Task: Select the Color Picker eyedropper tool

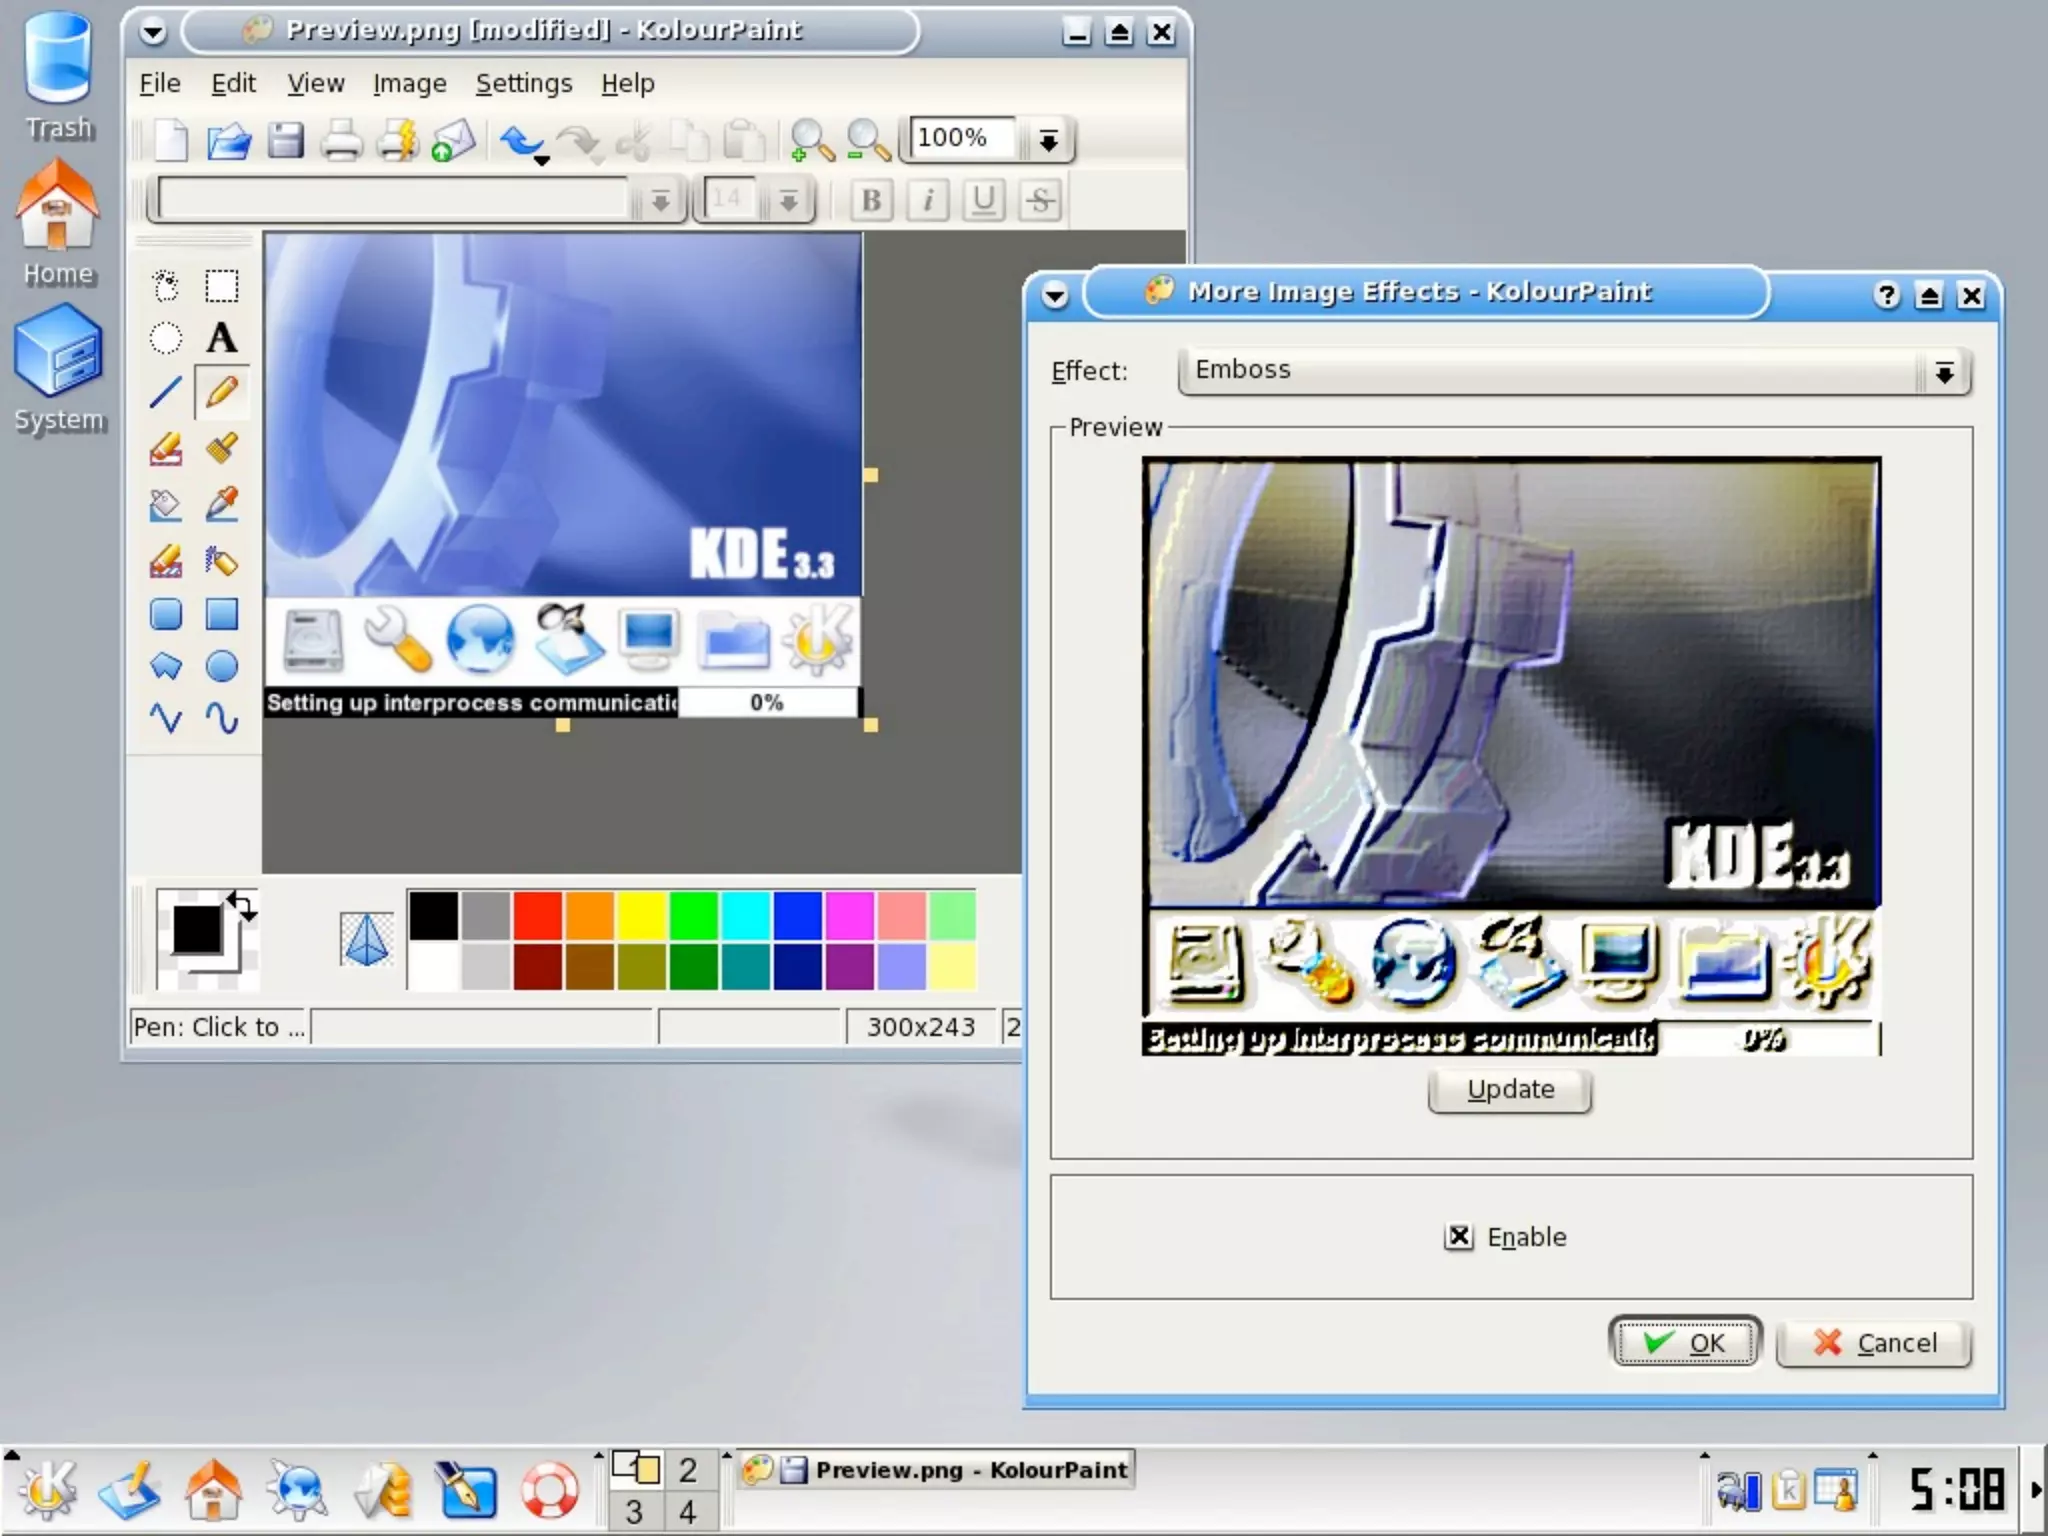Action: click(222, 505)
